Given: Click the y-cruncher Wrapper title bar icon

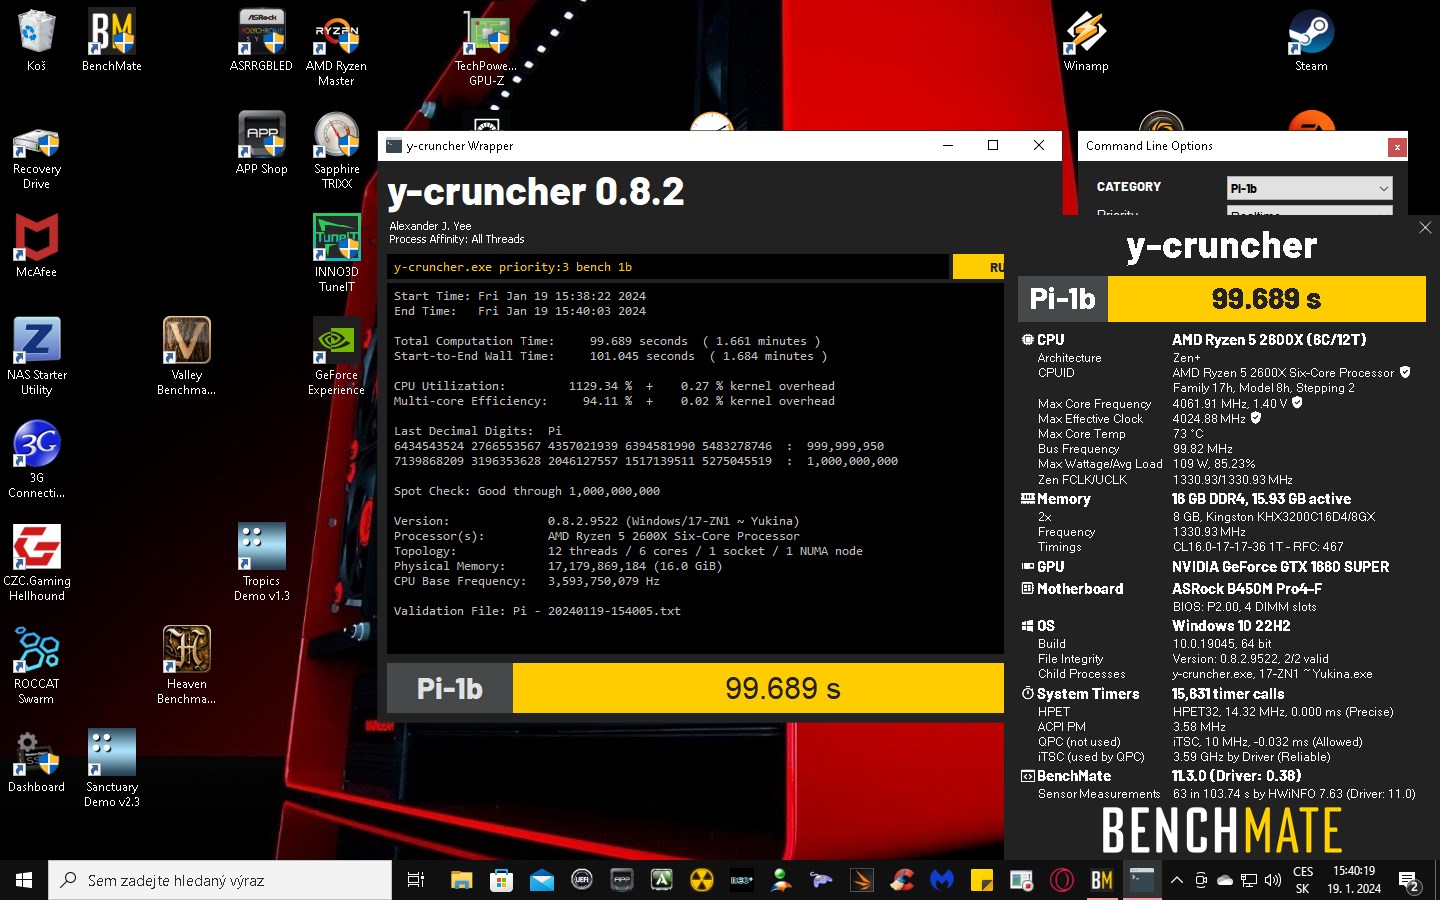Looking at the screenshot, I should tap(394, 146).
